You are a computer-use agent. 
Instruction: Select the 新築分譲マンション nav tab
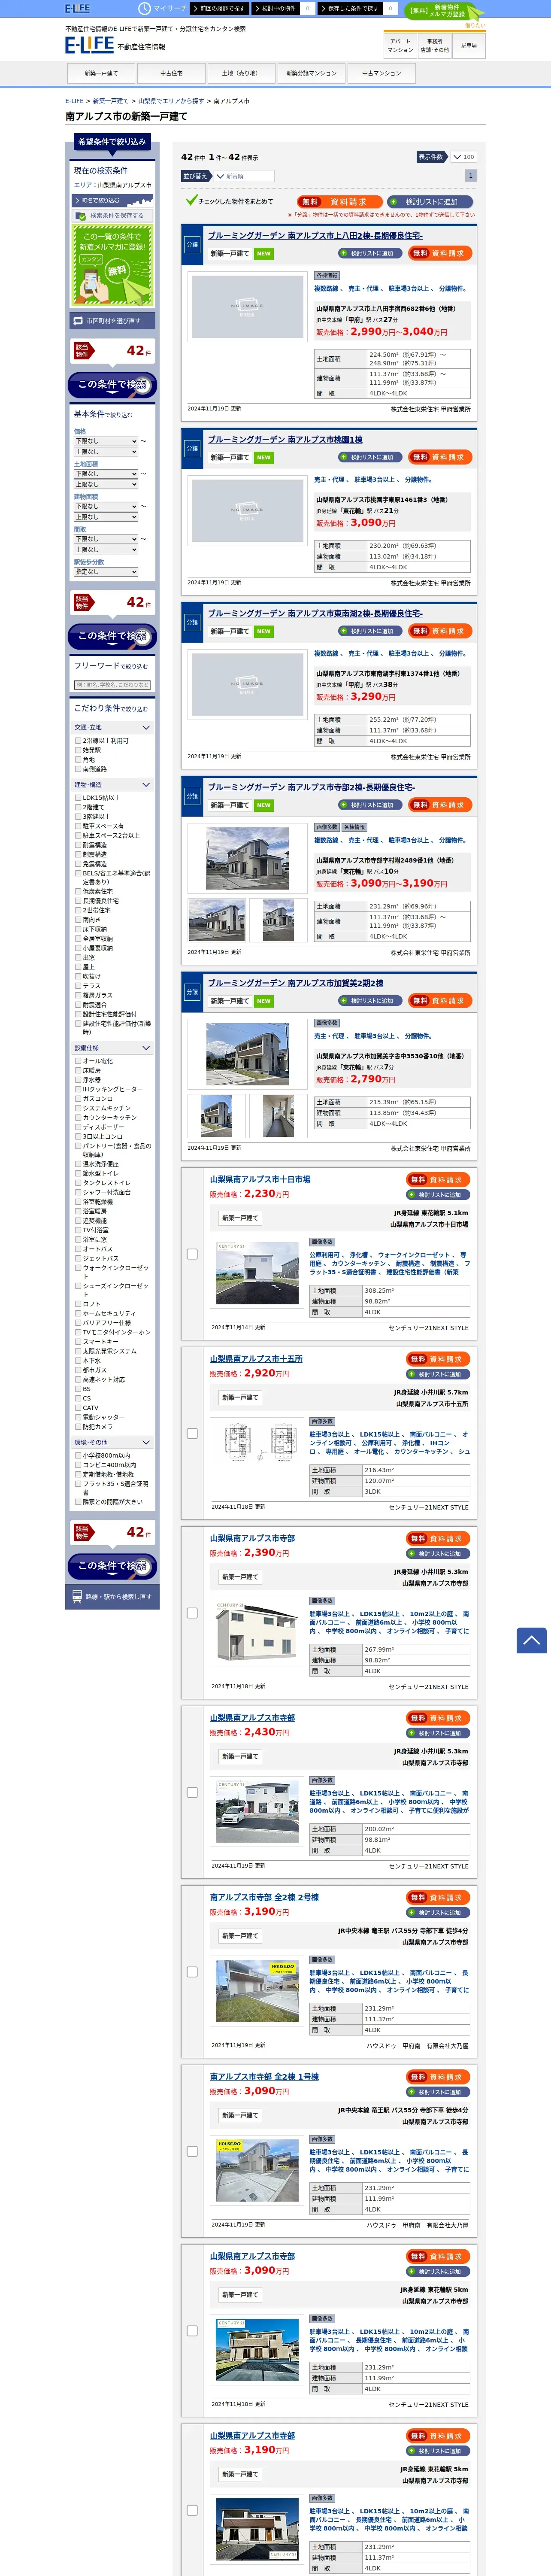(311, 73)
